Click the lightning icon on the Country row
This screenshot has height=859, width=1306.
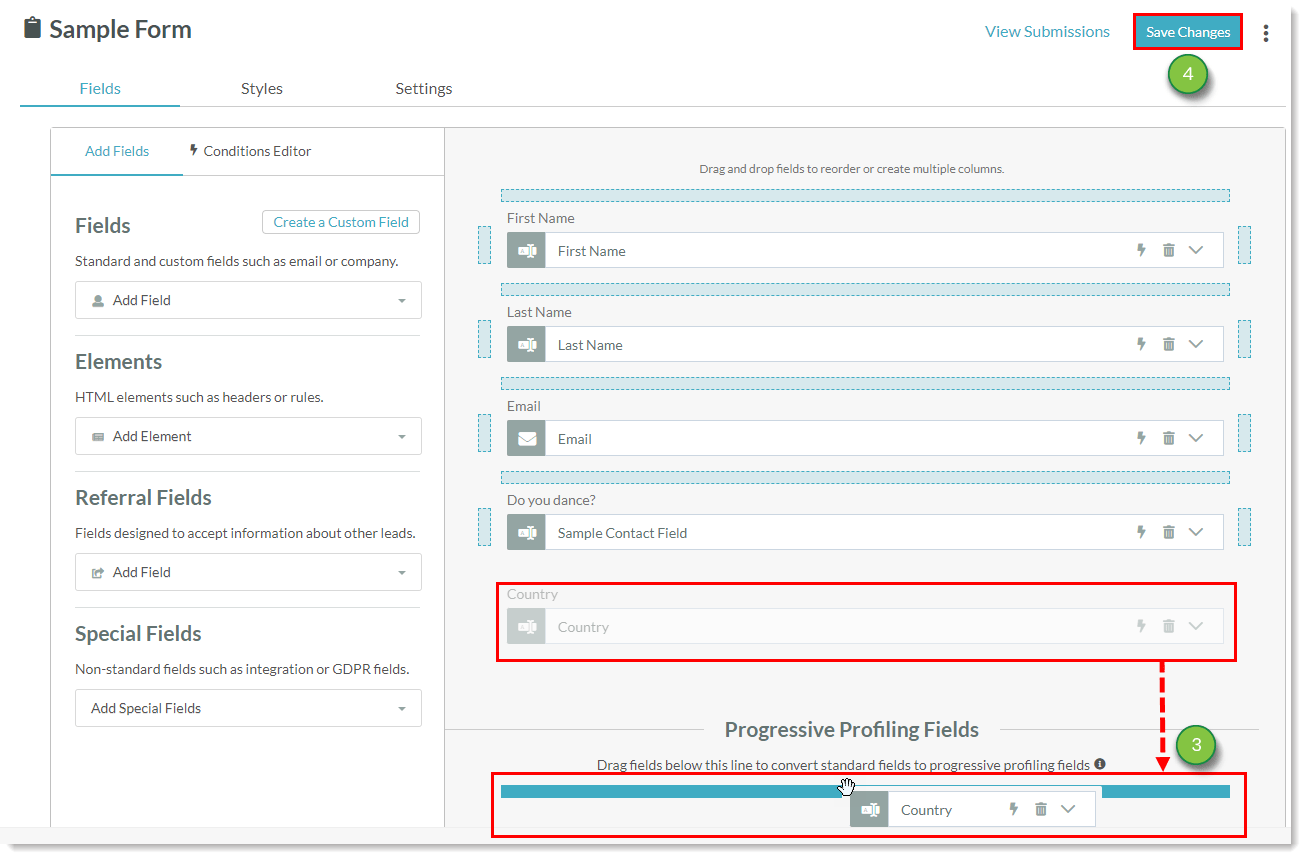pos(1140,626)
